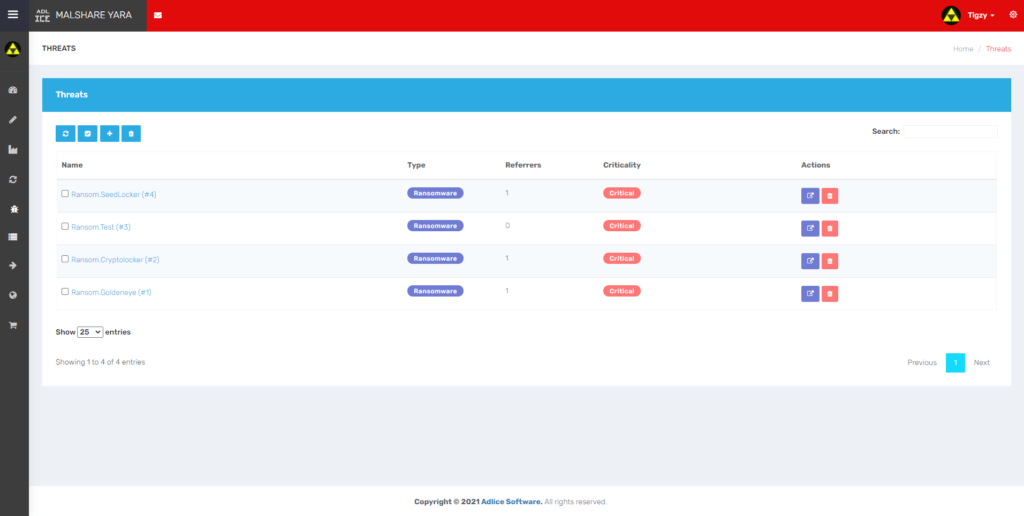The width and height of the screenshot is (1024, 516).
Task: Click the settings gear icon in header
Action: click(x=1012, y=15)
